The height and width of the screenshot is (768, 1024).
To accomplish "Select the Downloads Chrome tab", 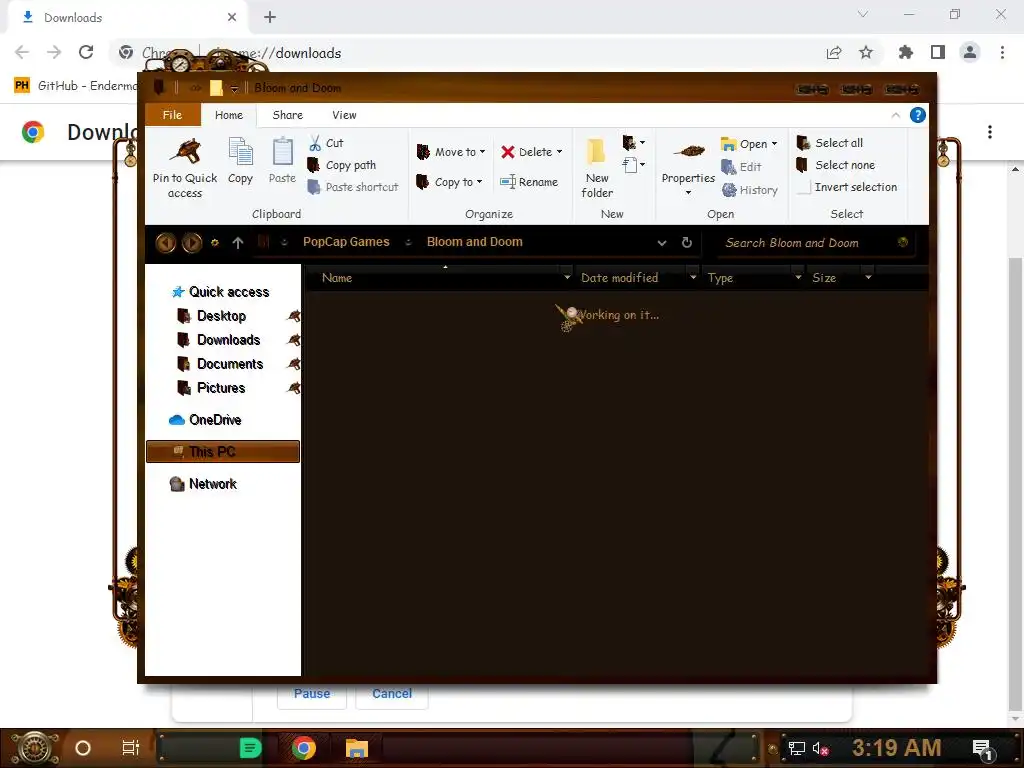I will click(x=127, y=18).
